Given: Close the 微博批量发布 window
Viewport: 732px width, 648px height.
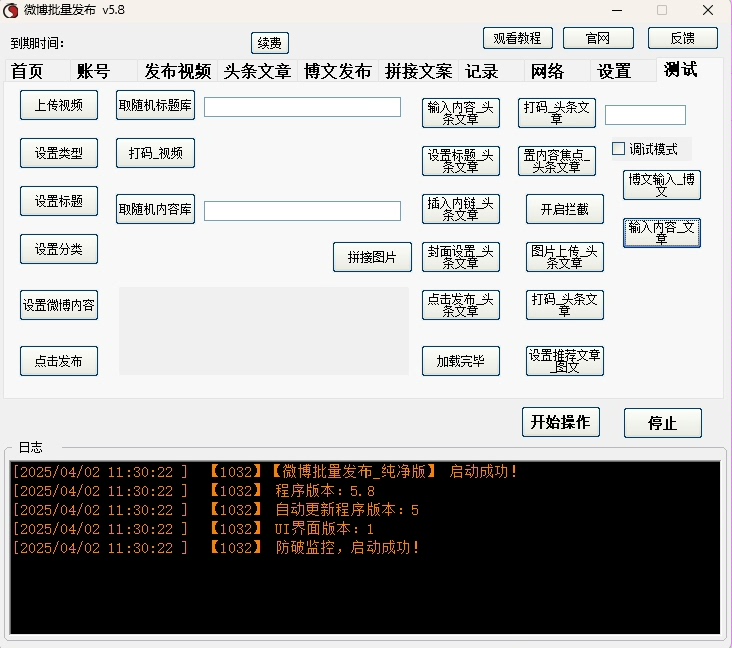Looking at the screenshot, I should coord(708,10).
